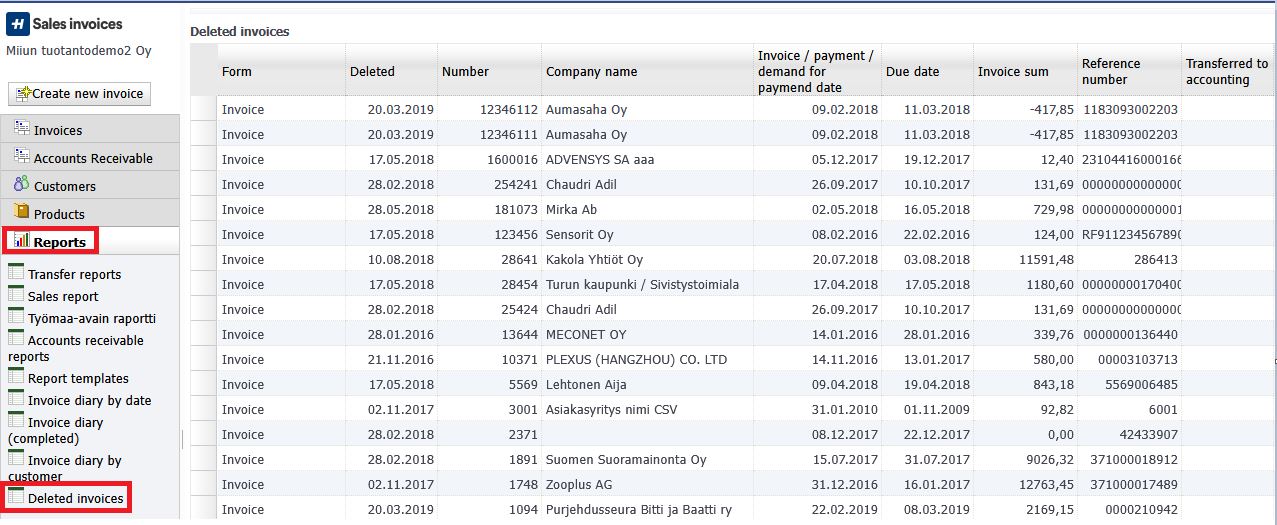The image size is (1277, 525).
Task: Open the Report templates link
Action: click(78, 378)
